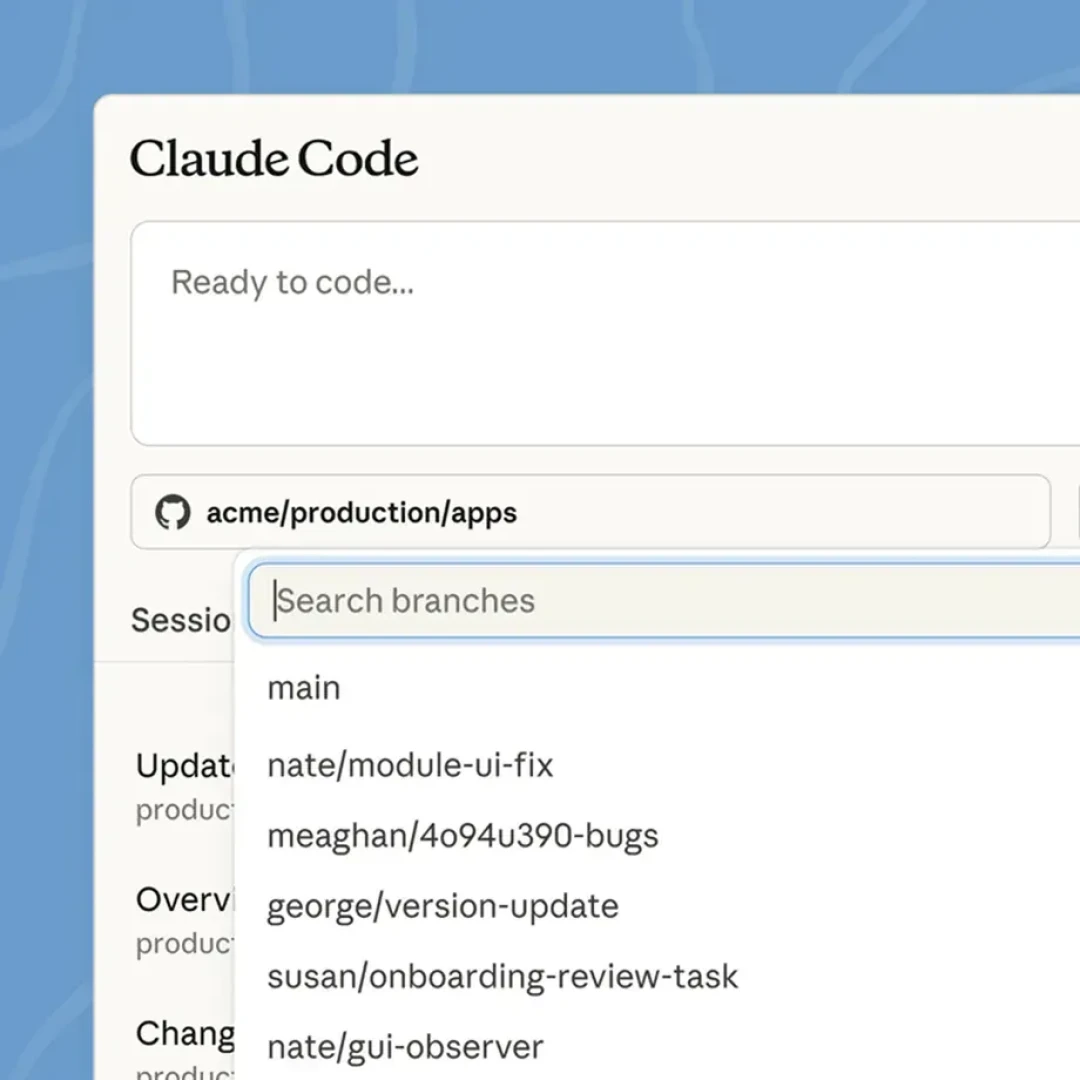Select branch george/version-update
Screen dimensions: 1080x1080
tap(443, 906)
